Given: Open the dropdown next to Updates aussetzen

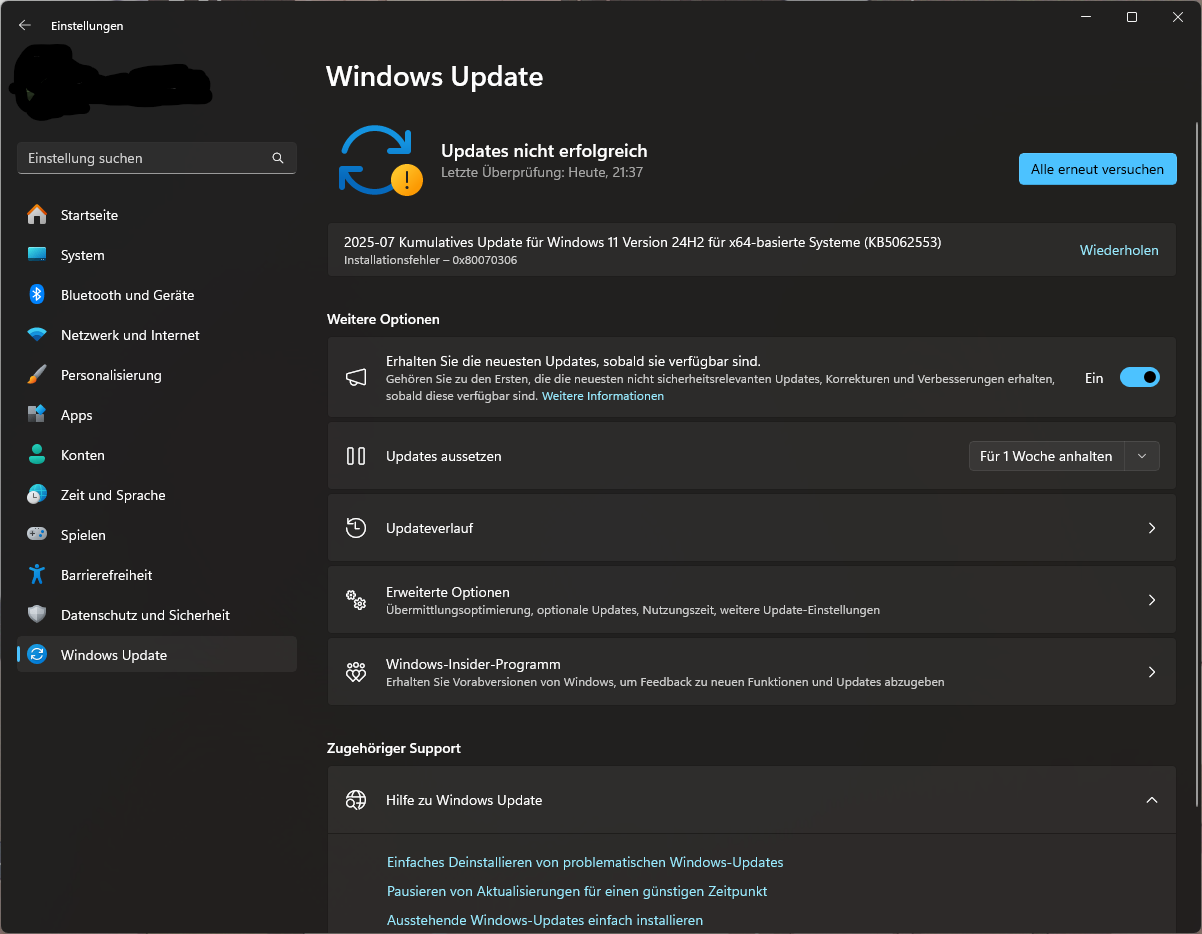Looking at the screenshot, I should (1141, 456).
